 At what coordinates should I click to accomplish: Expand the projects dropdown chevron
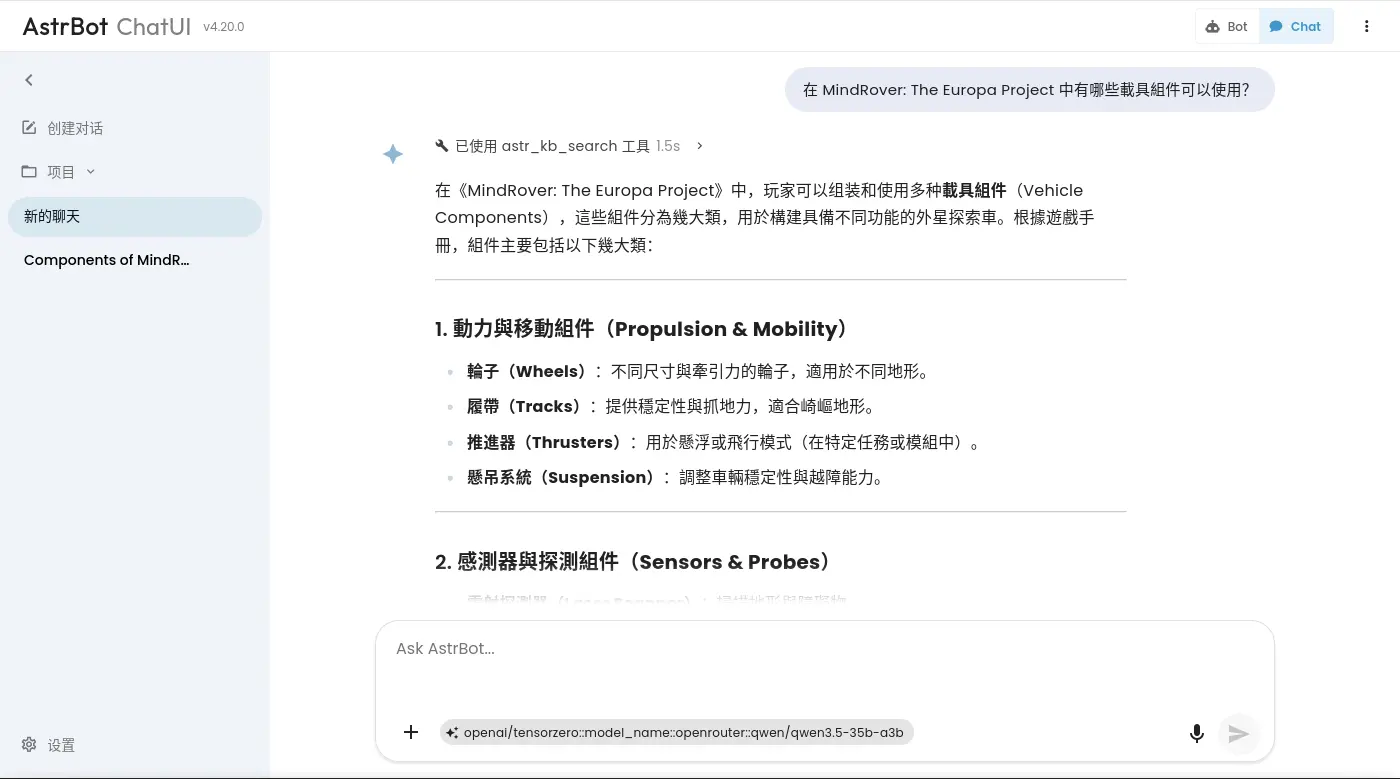tap(91, 172)
